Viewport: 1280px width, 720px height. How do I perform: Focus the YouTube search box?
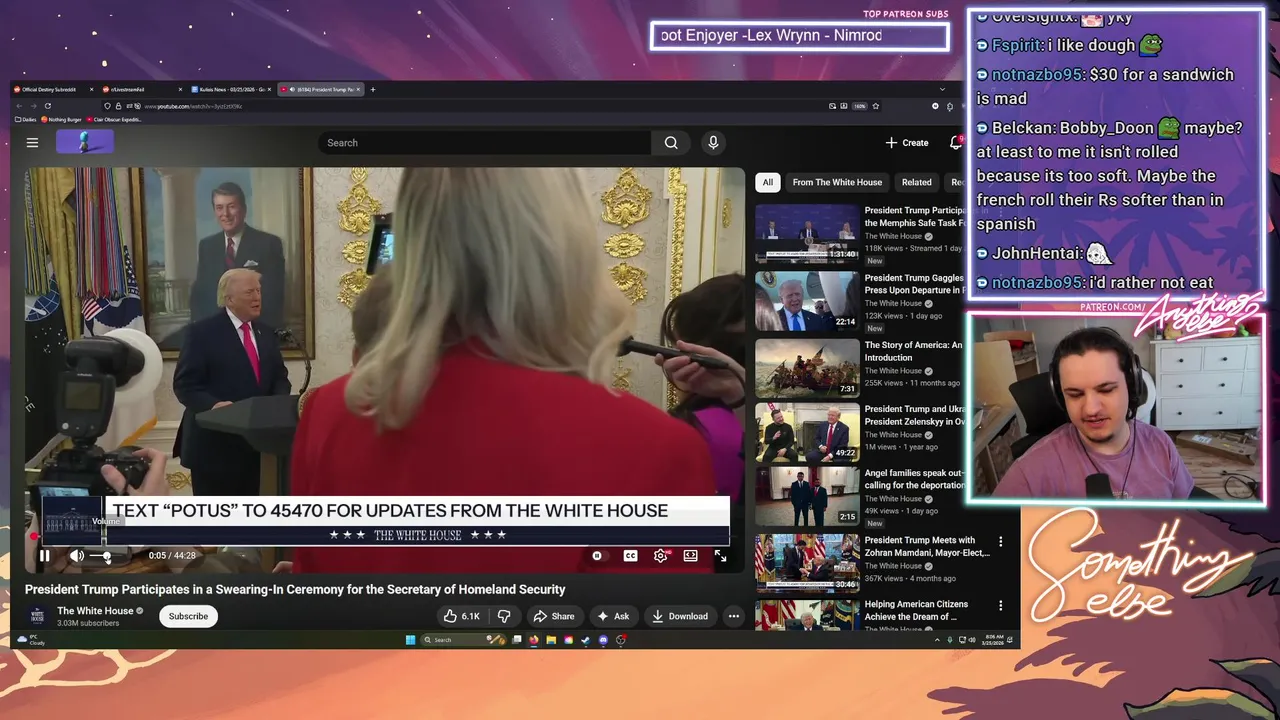click(x=486, y=143)
